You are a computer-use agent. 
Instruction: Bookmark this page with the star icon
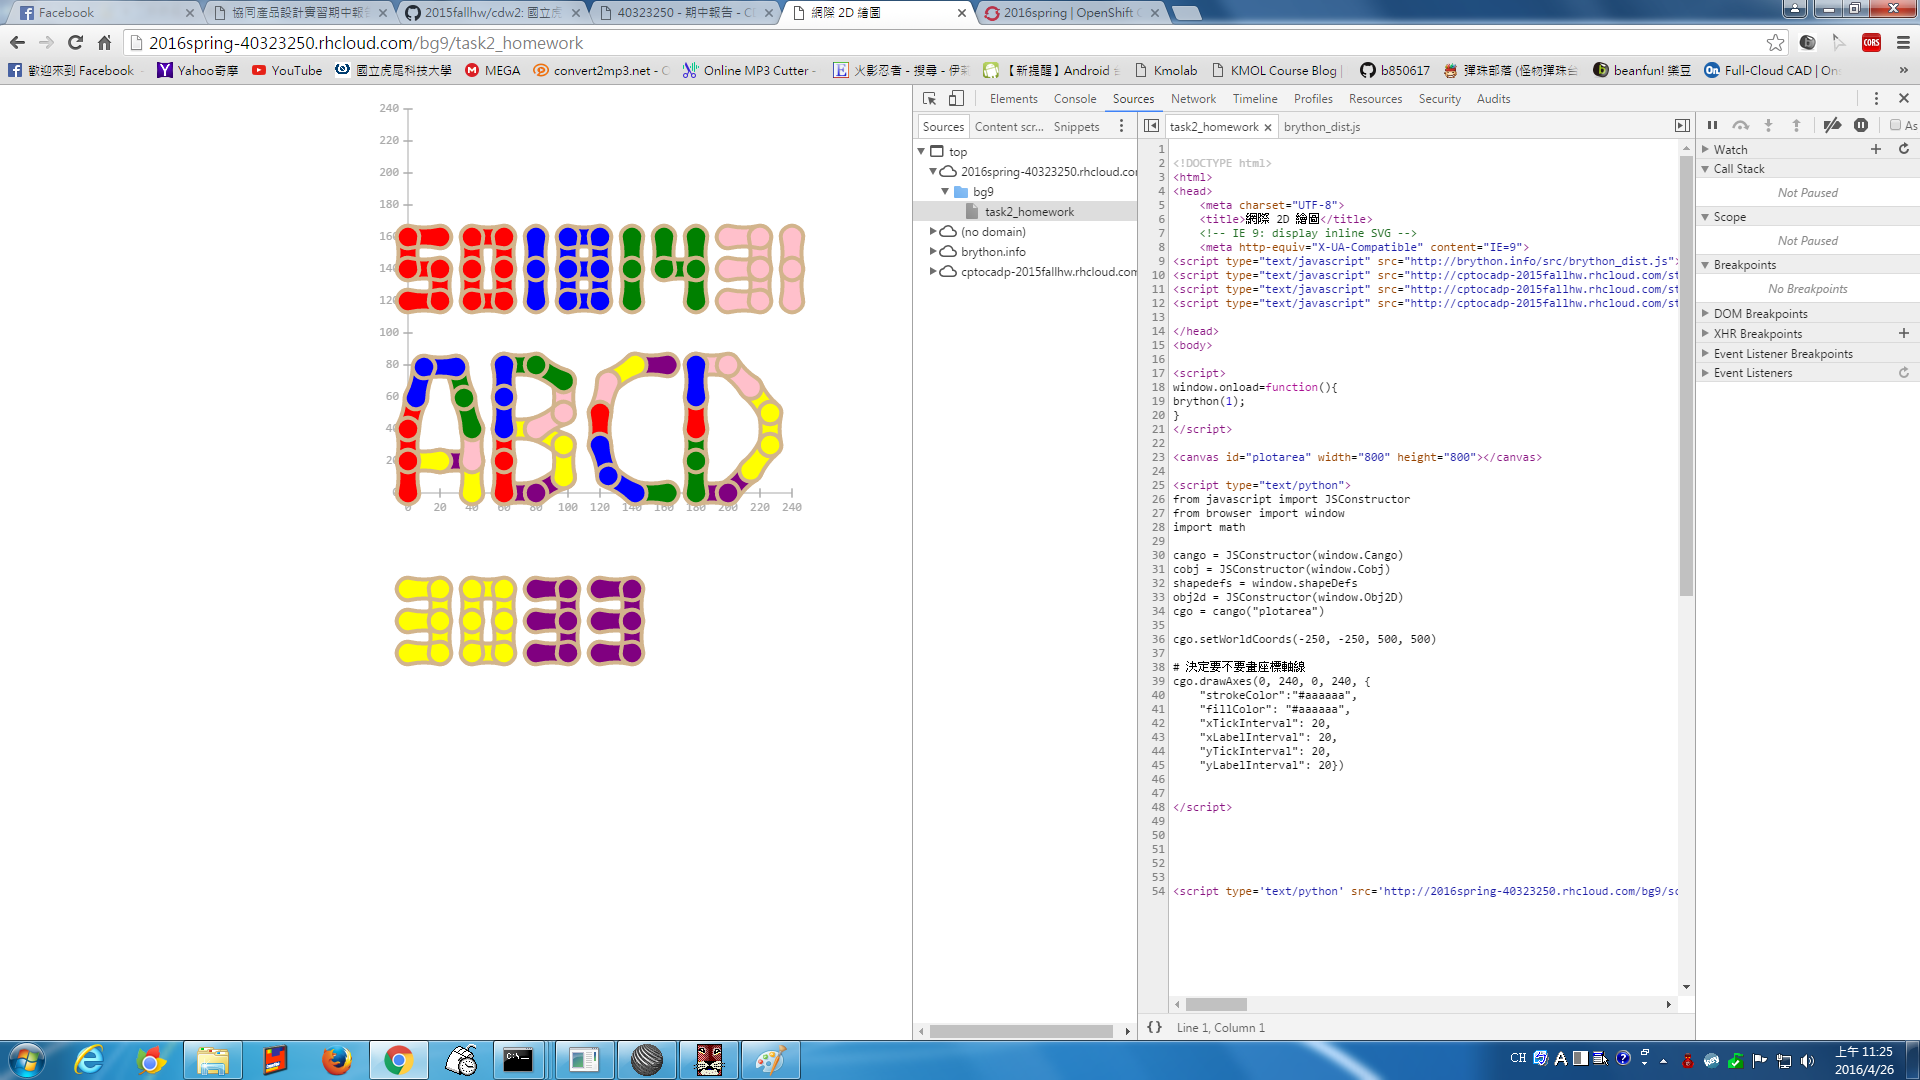coord(1775,42)
